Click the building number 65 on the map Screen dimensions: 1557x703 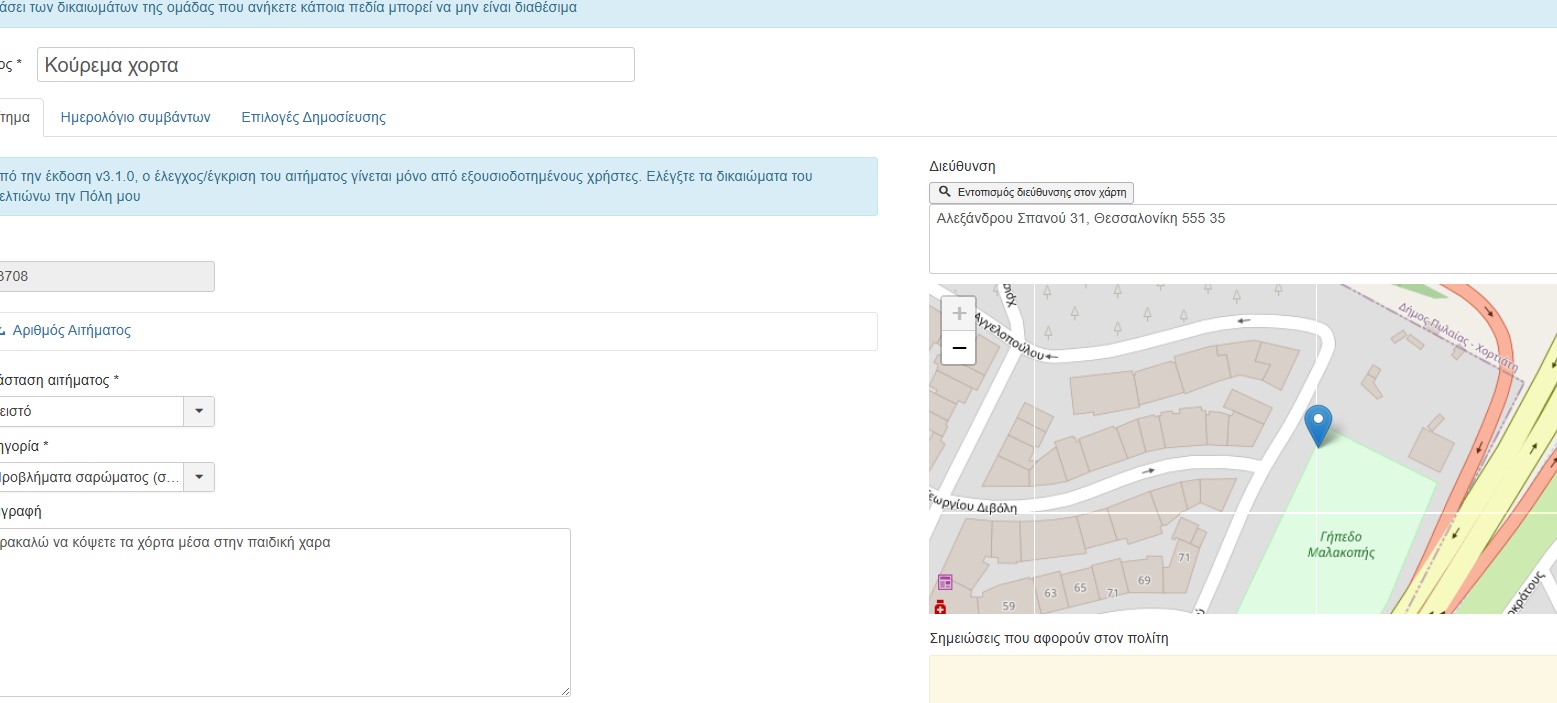click(x=1080, y=587)
